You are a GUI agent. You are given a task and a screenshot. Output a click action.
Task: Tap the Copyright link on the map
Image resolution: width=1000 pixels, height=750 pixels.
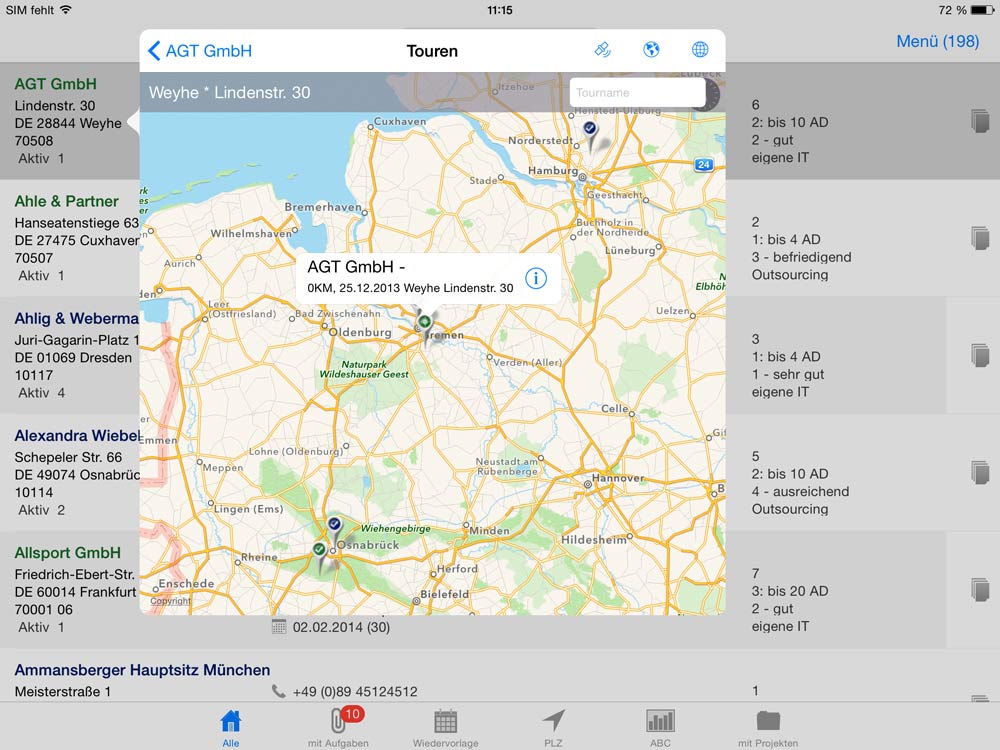click(170, 601)
